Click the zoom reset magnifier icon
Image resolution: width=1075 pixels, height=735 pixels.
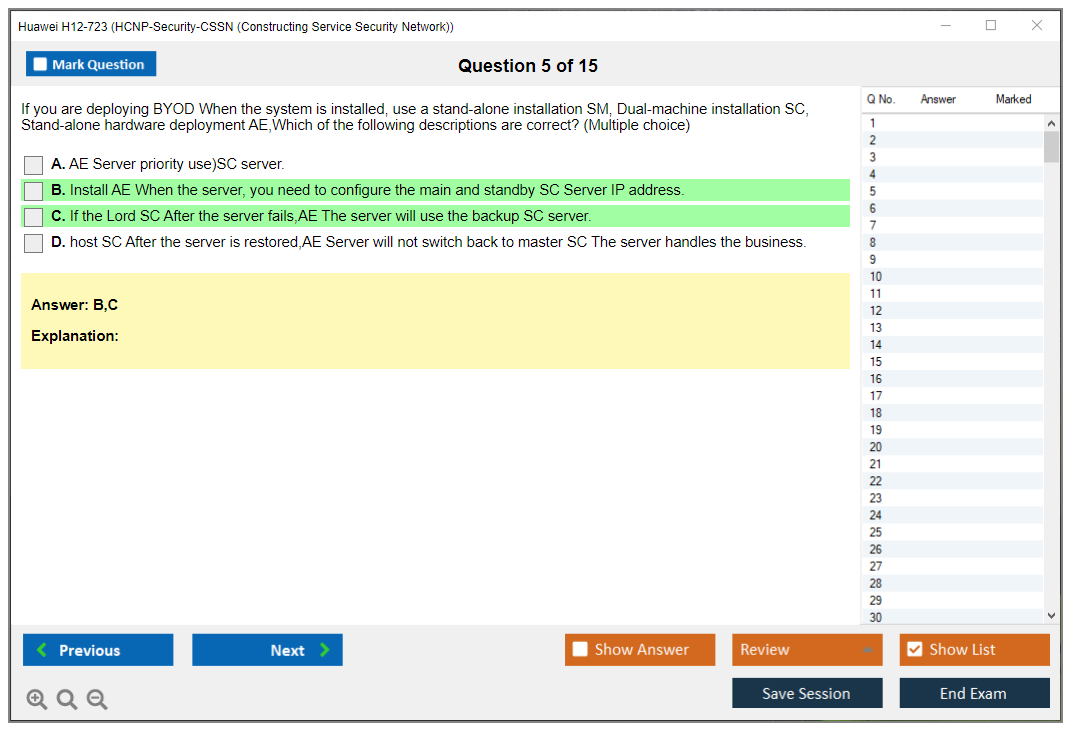click(x=67, y=700)
